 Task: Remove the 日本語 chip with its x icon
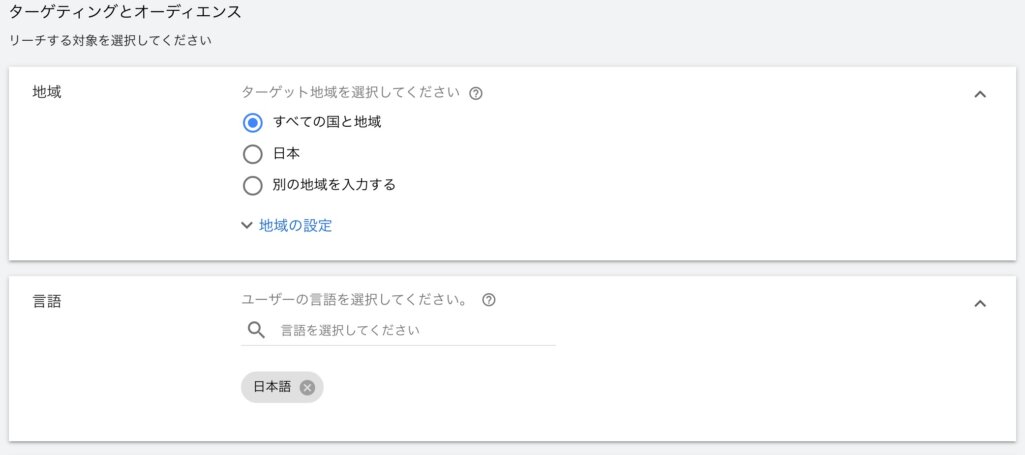pyautogui.click(x=307, y=388)
